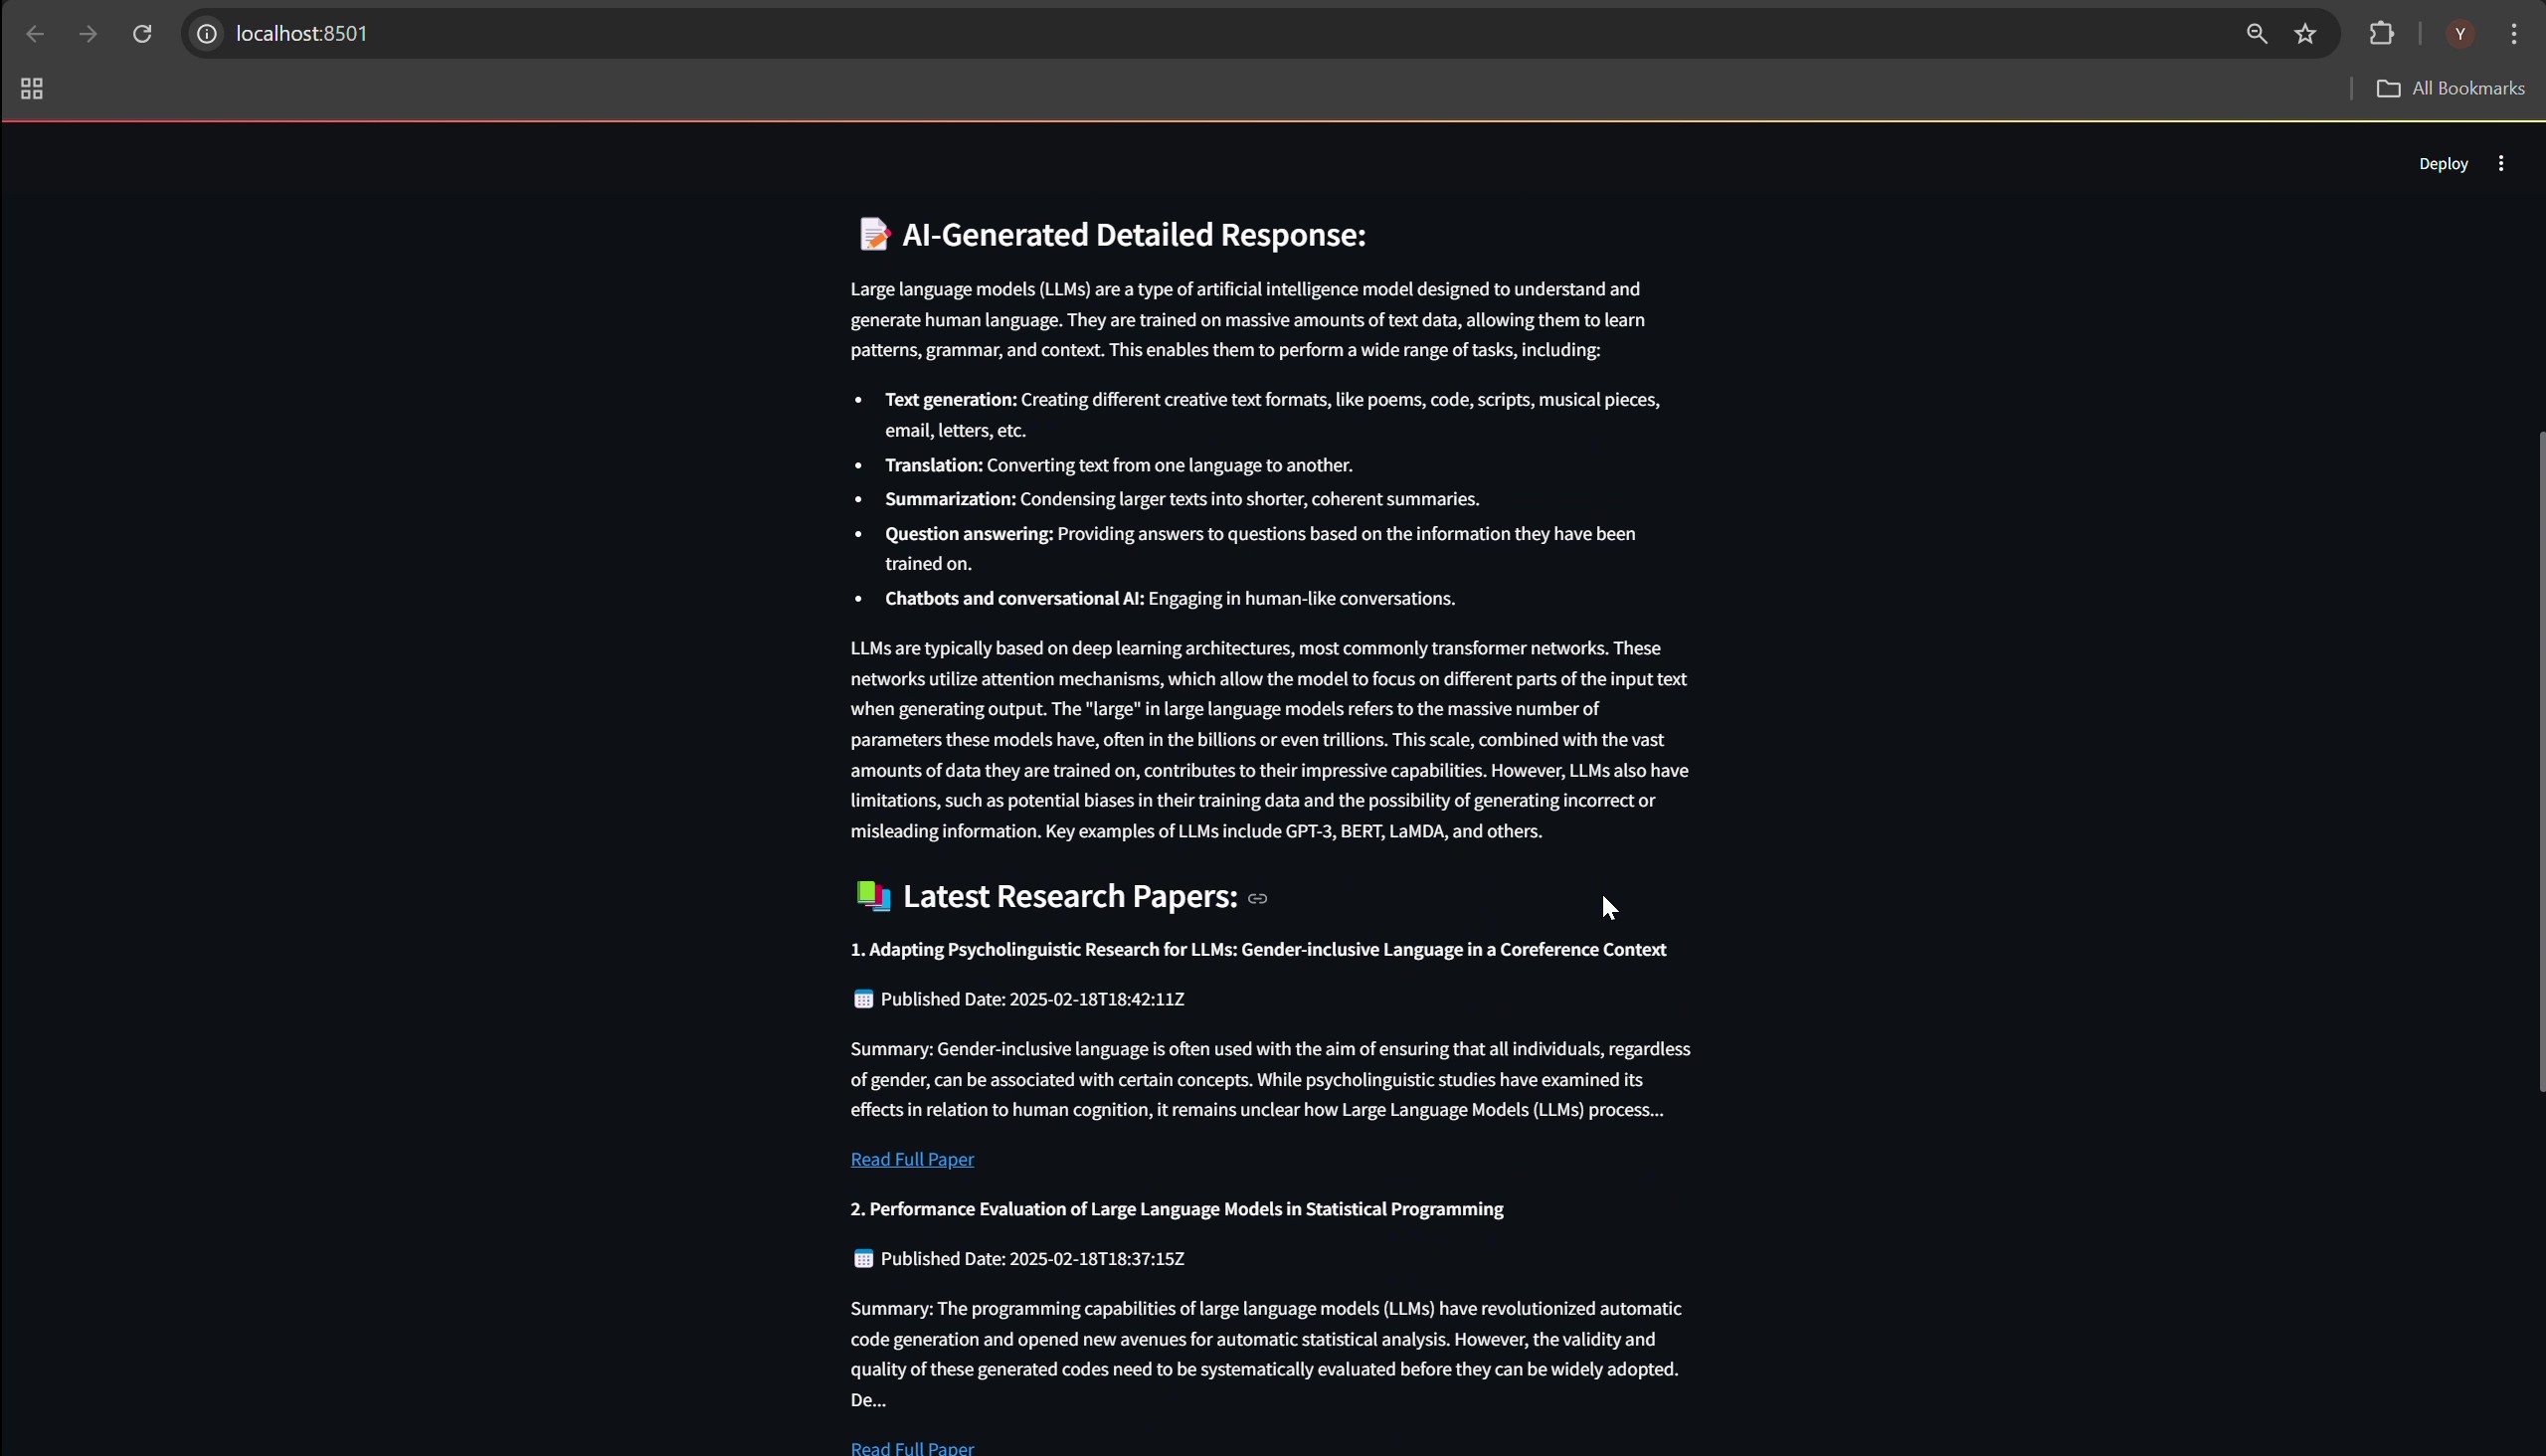The width and height of the screenshot is (2546, 1456).
Task: Click the magnifier icon in the address bar
Action: [2255, 33]
